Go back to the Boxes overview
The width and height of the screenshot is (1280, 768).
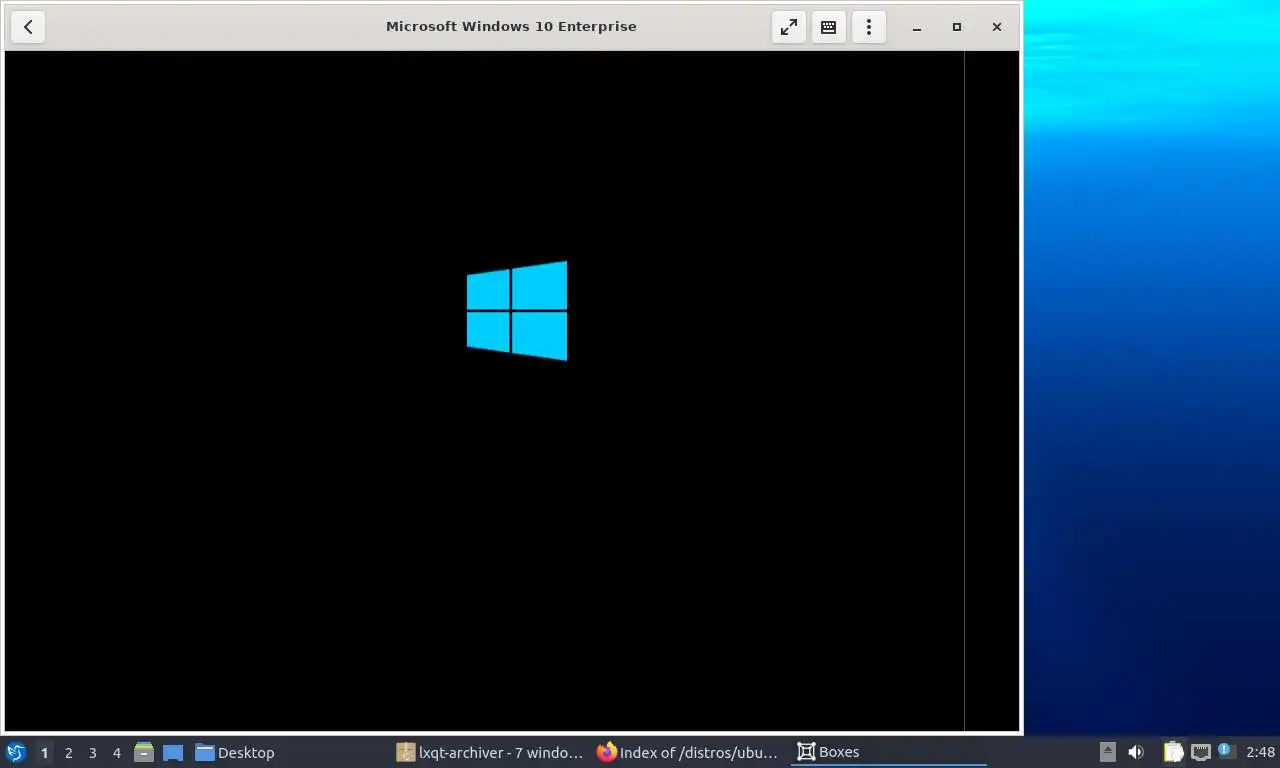click(28, 27)
